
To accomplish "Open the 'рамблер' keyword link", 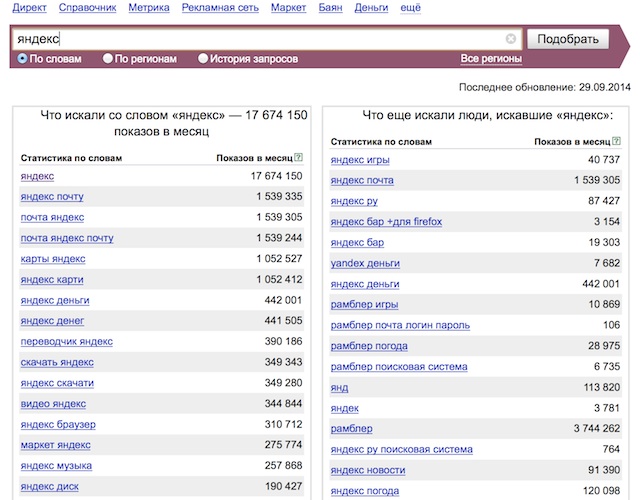I will tap(351, 429).
